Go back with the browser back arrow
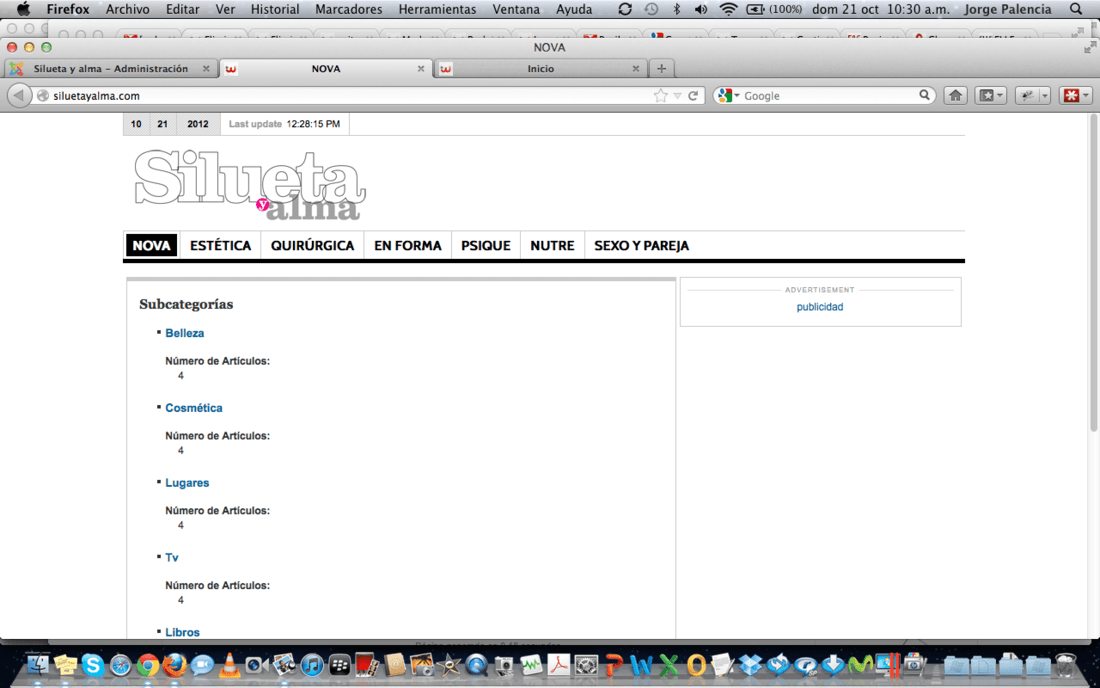 point(19,95)
